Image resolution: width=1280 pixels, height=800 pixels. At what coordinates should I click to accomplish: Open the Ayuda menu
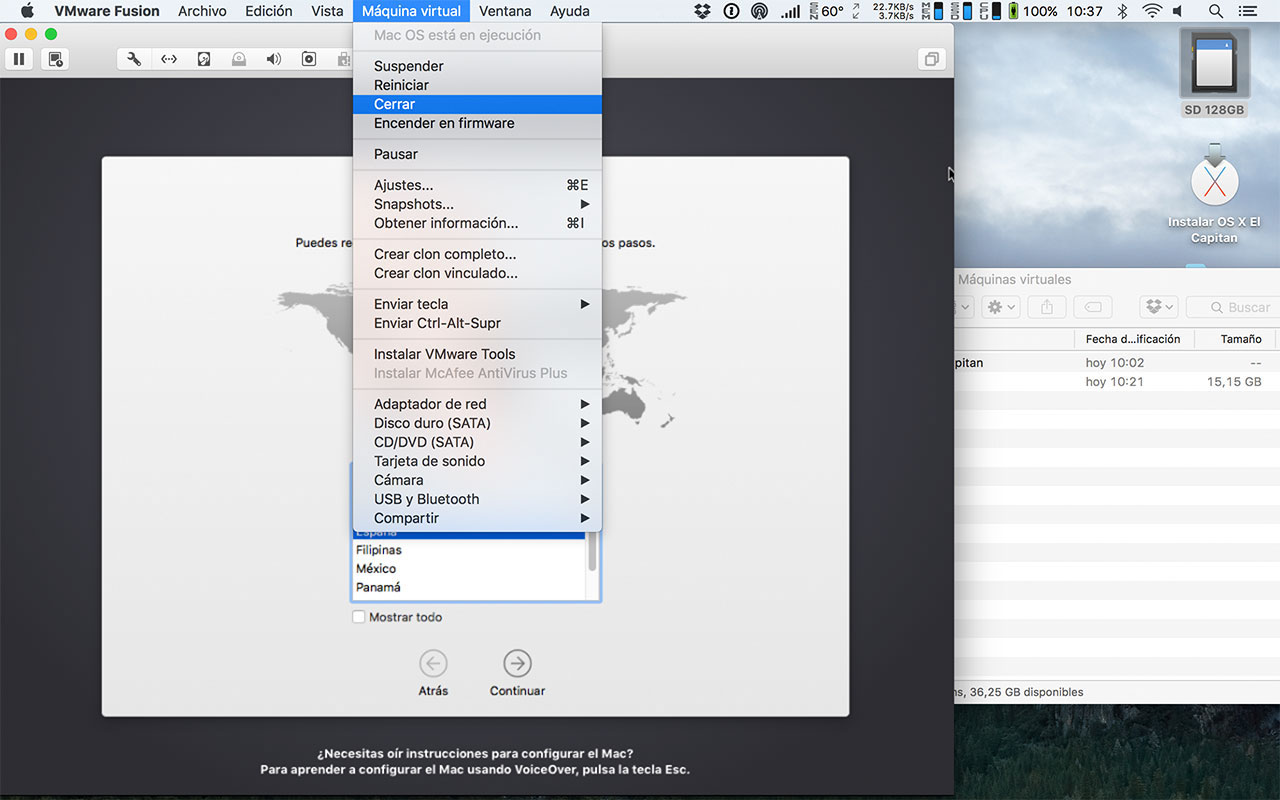click(x=569, y=11)
